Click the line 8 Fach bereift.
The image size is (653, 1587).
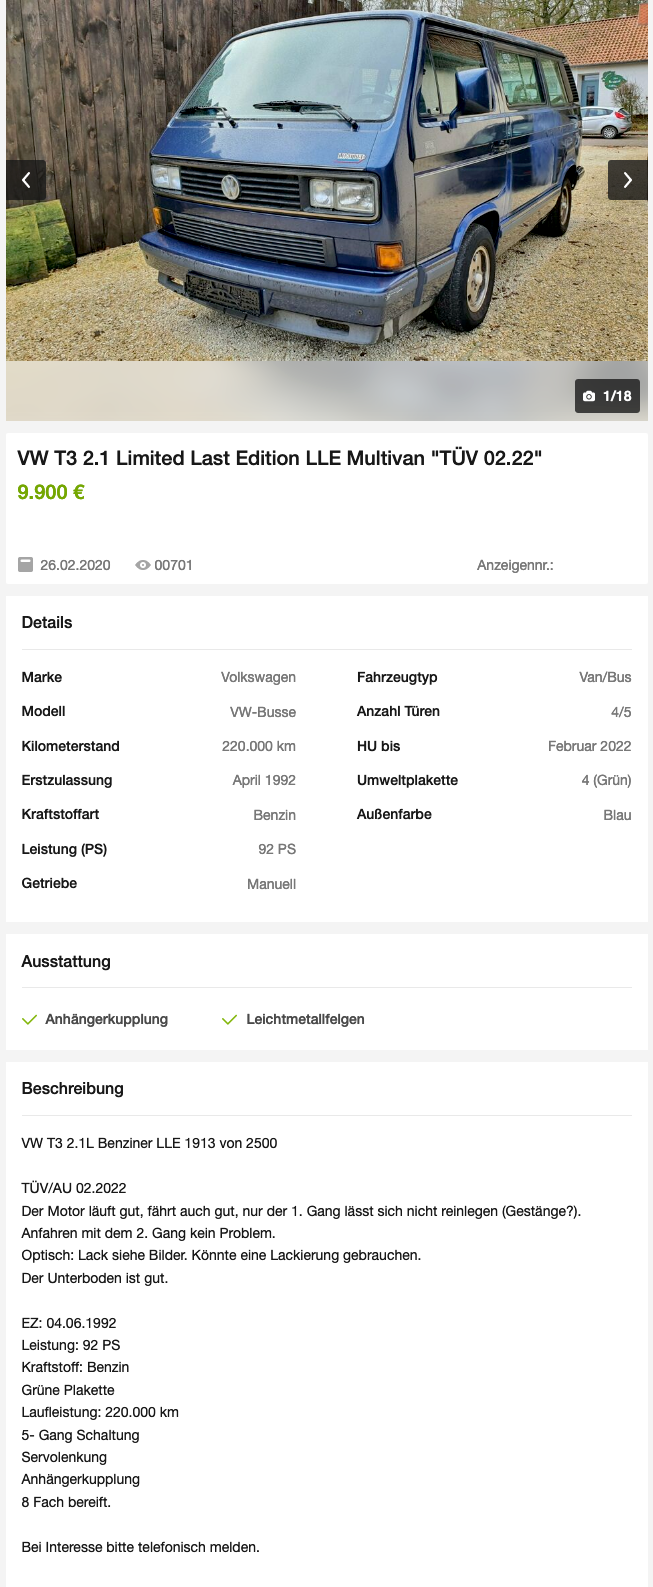tap(66, 1502)
